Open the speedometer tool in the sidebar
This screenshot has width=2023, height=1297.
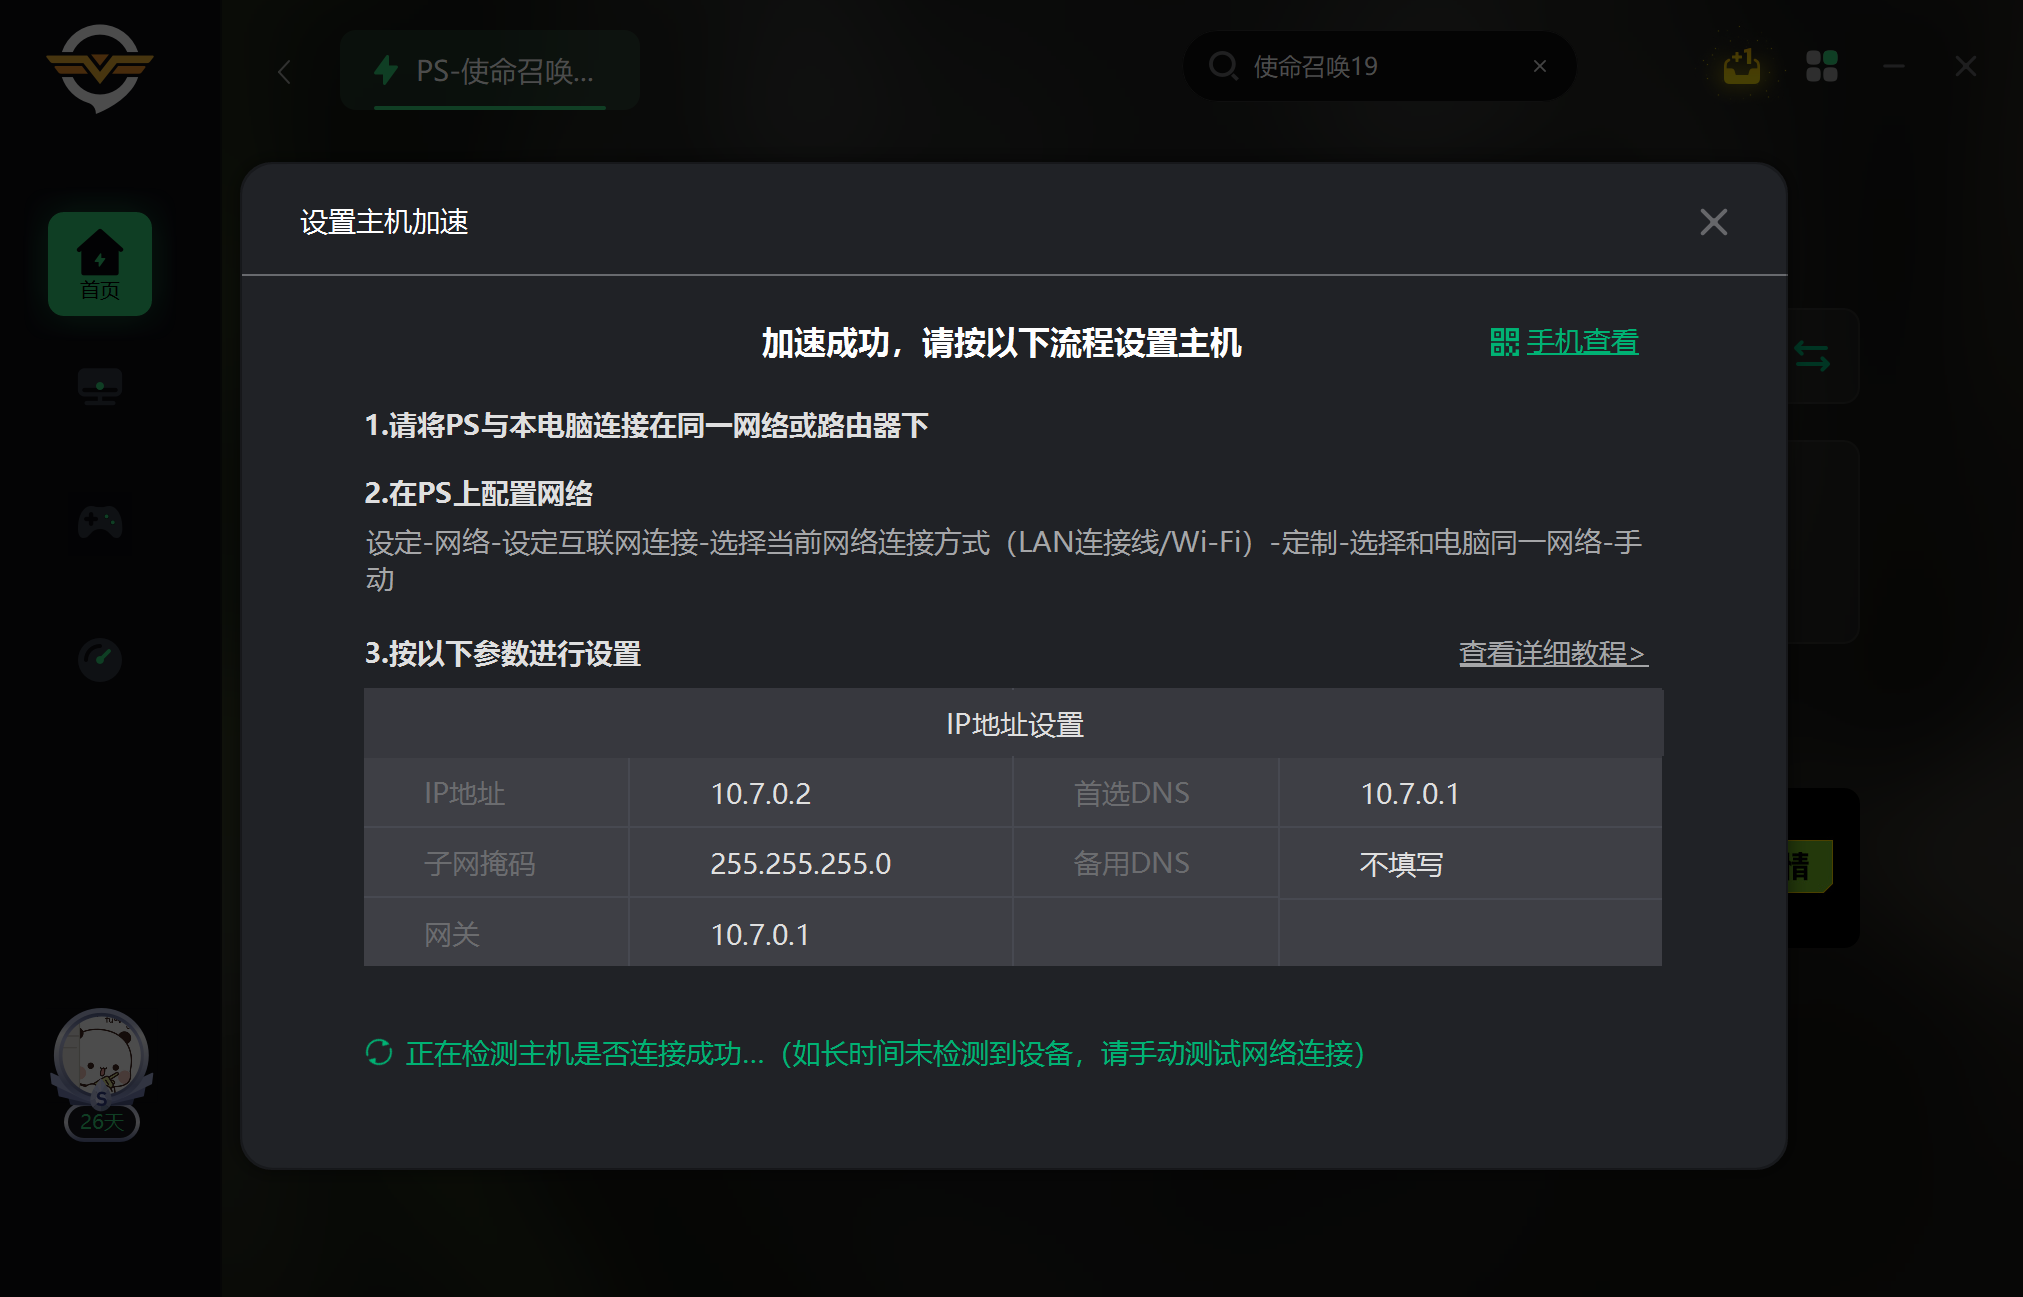(x=99, y=659)
